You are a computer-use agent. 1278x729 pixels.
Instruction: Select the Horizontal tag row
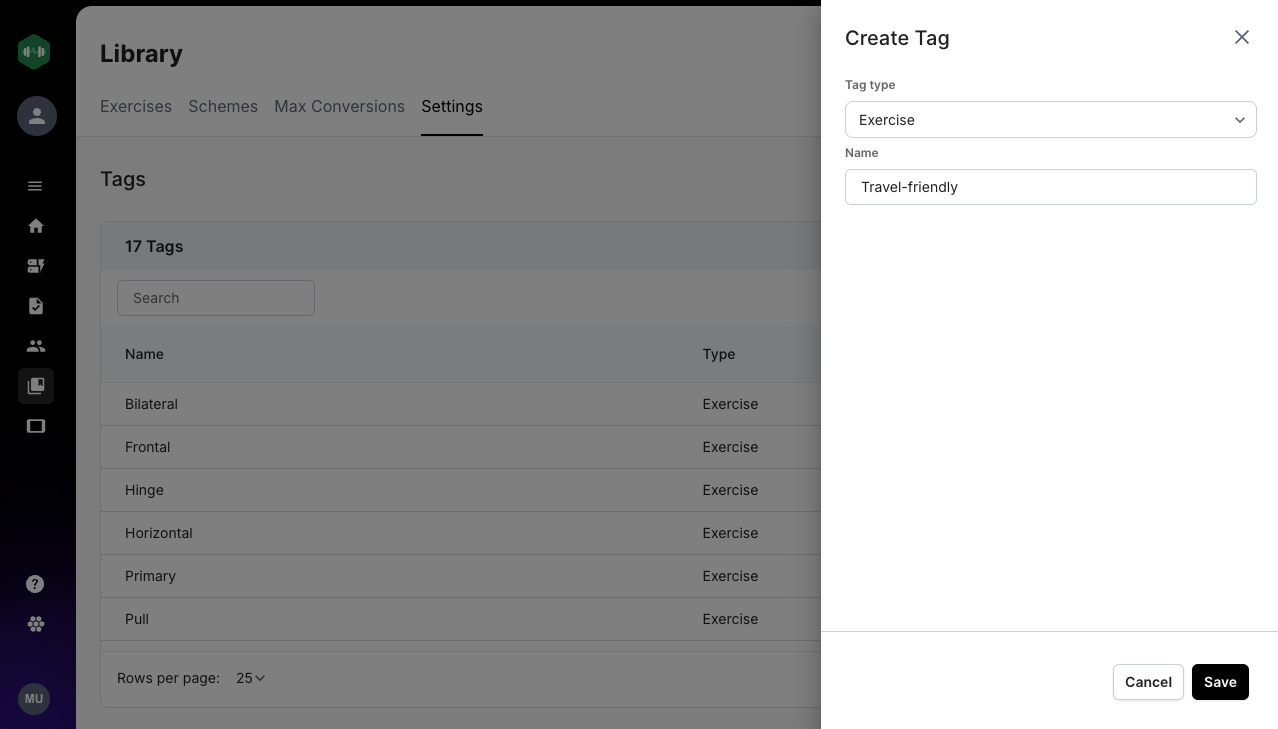(461, 533)
